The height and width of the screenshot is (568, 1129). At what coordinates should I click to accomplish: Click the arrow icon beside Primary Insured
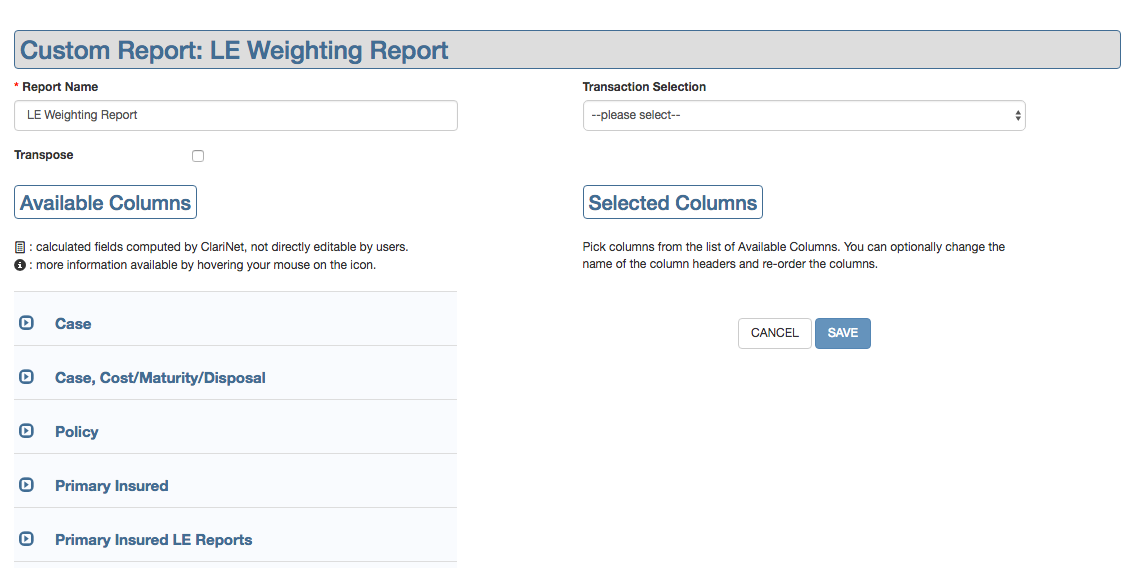click(x=27, y=485)
